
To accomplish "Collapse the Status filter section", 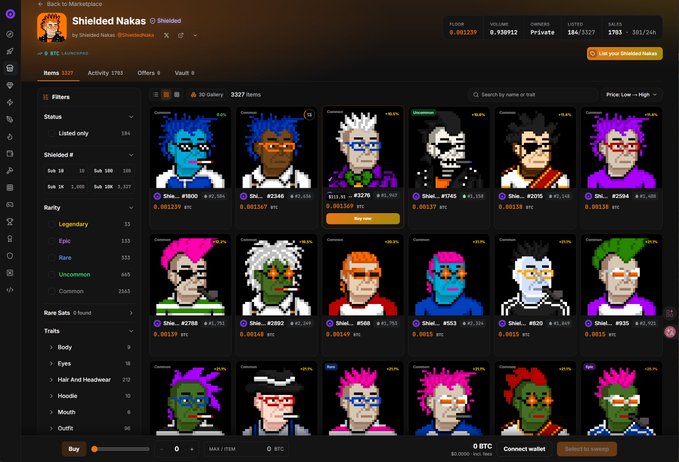I will pos(131,117).
